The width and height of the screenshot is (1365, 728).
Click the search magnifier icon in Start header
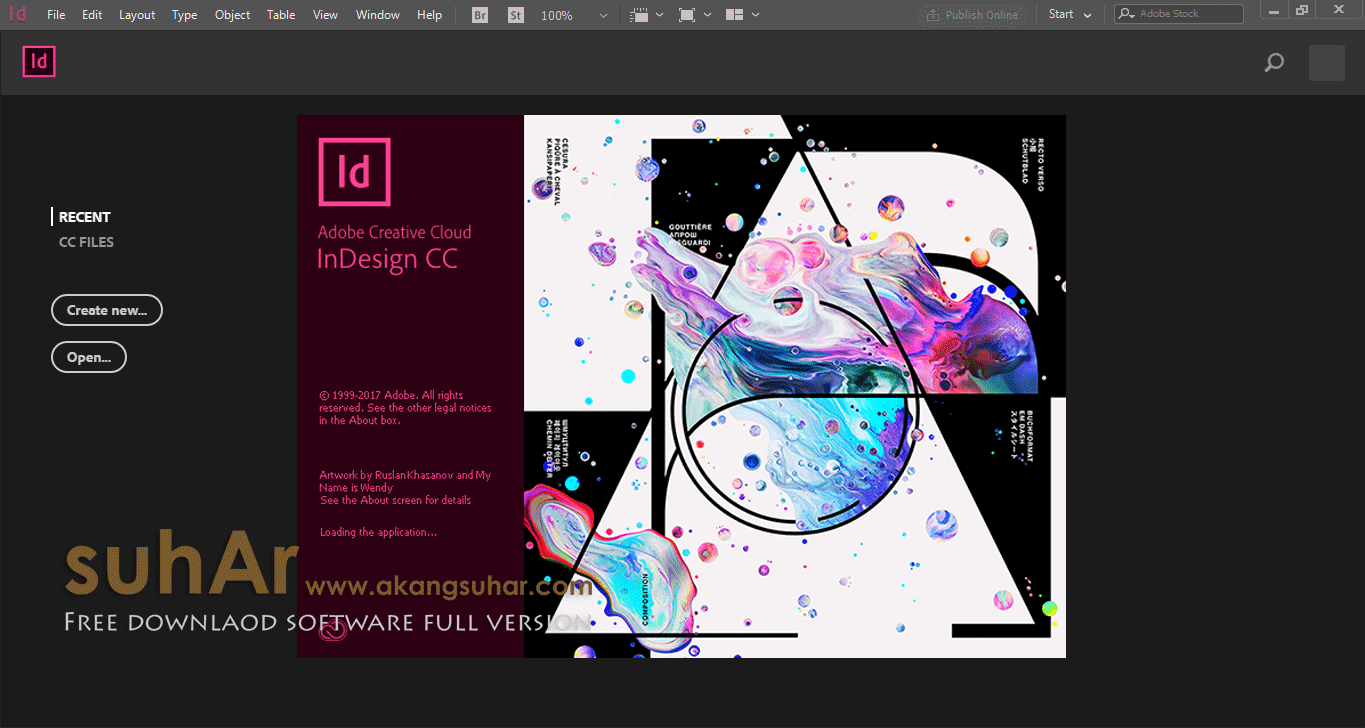pyautogui.click(x=1274, y=63)
